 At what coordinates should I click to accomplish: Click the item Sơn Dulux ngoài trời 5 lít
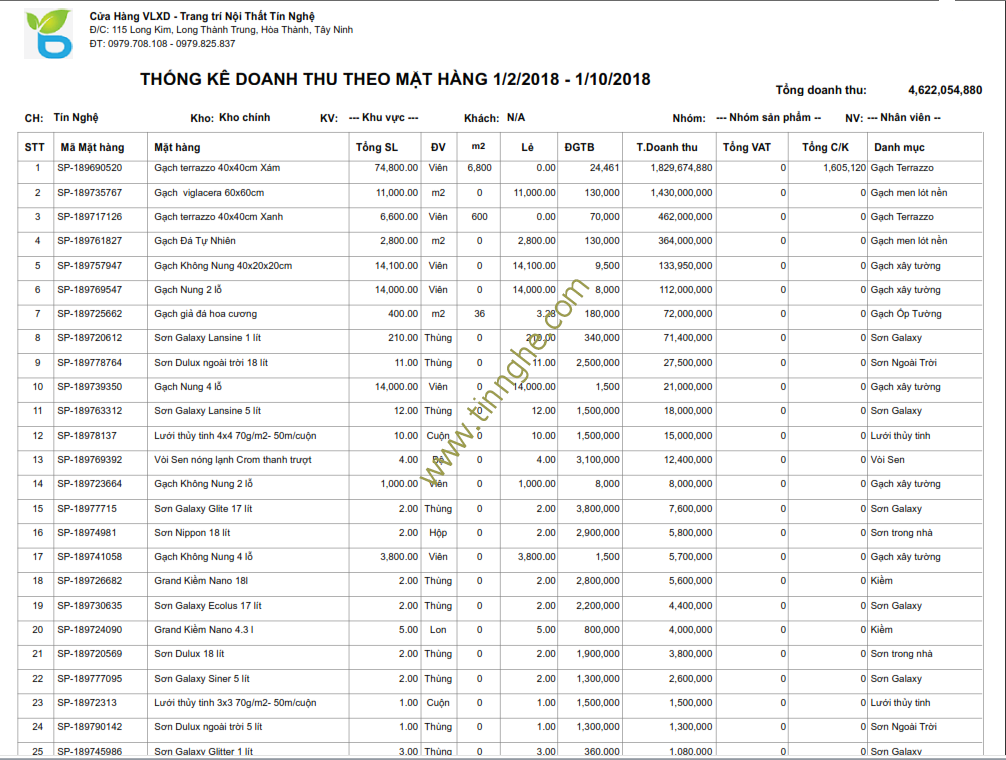pos(208,727)
